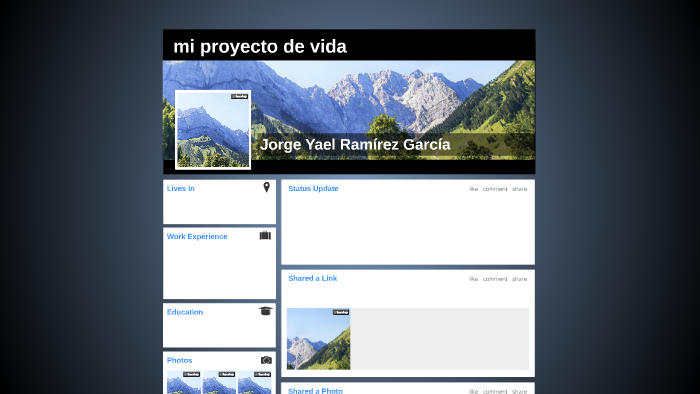
Task: Click the Status Update heading
Action: pos(313,188)
